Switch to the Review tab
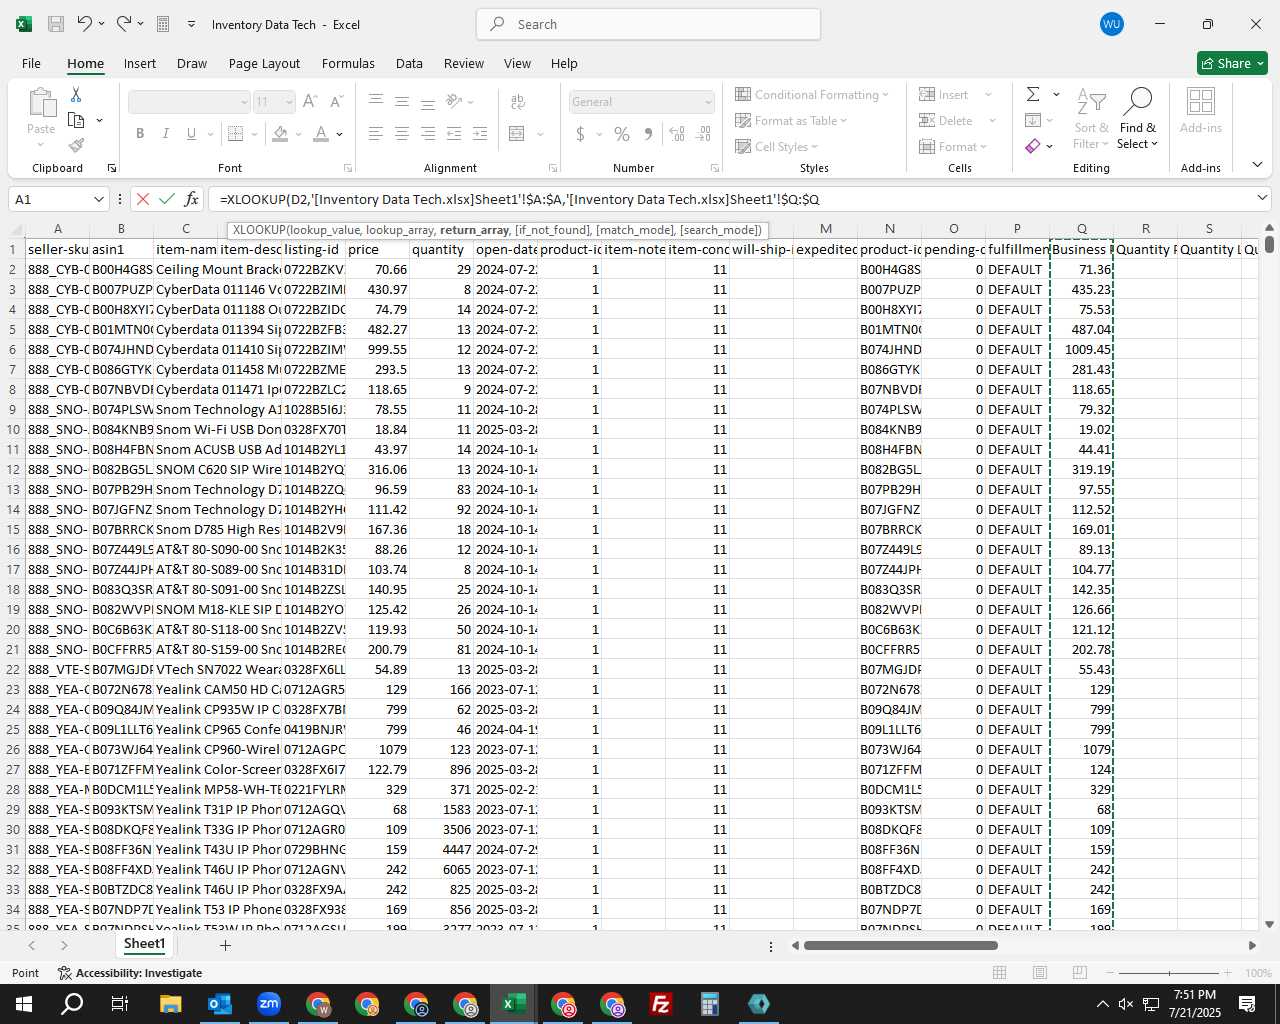 (x=464, y=63)
